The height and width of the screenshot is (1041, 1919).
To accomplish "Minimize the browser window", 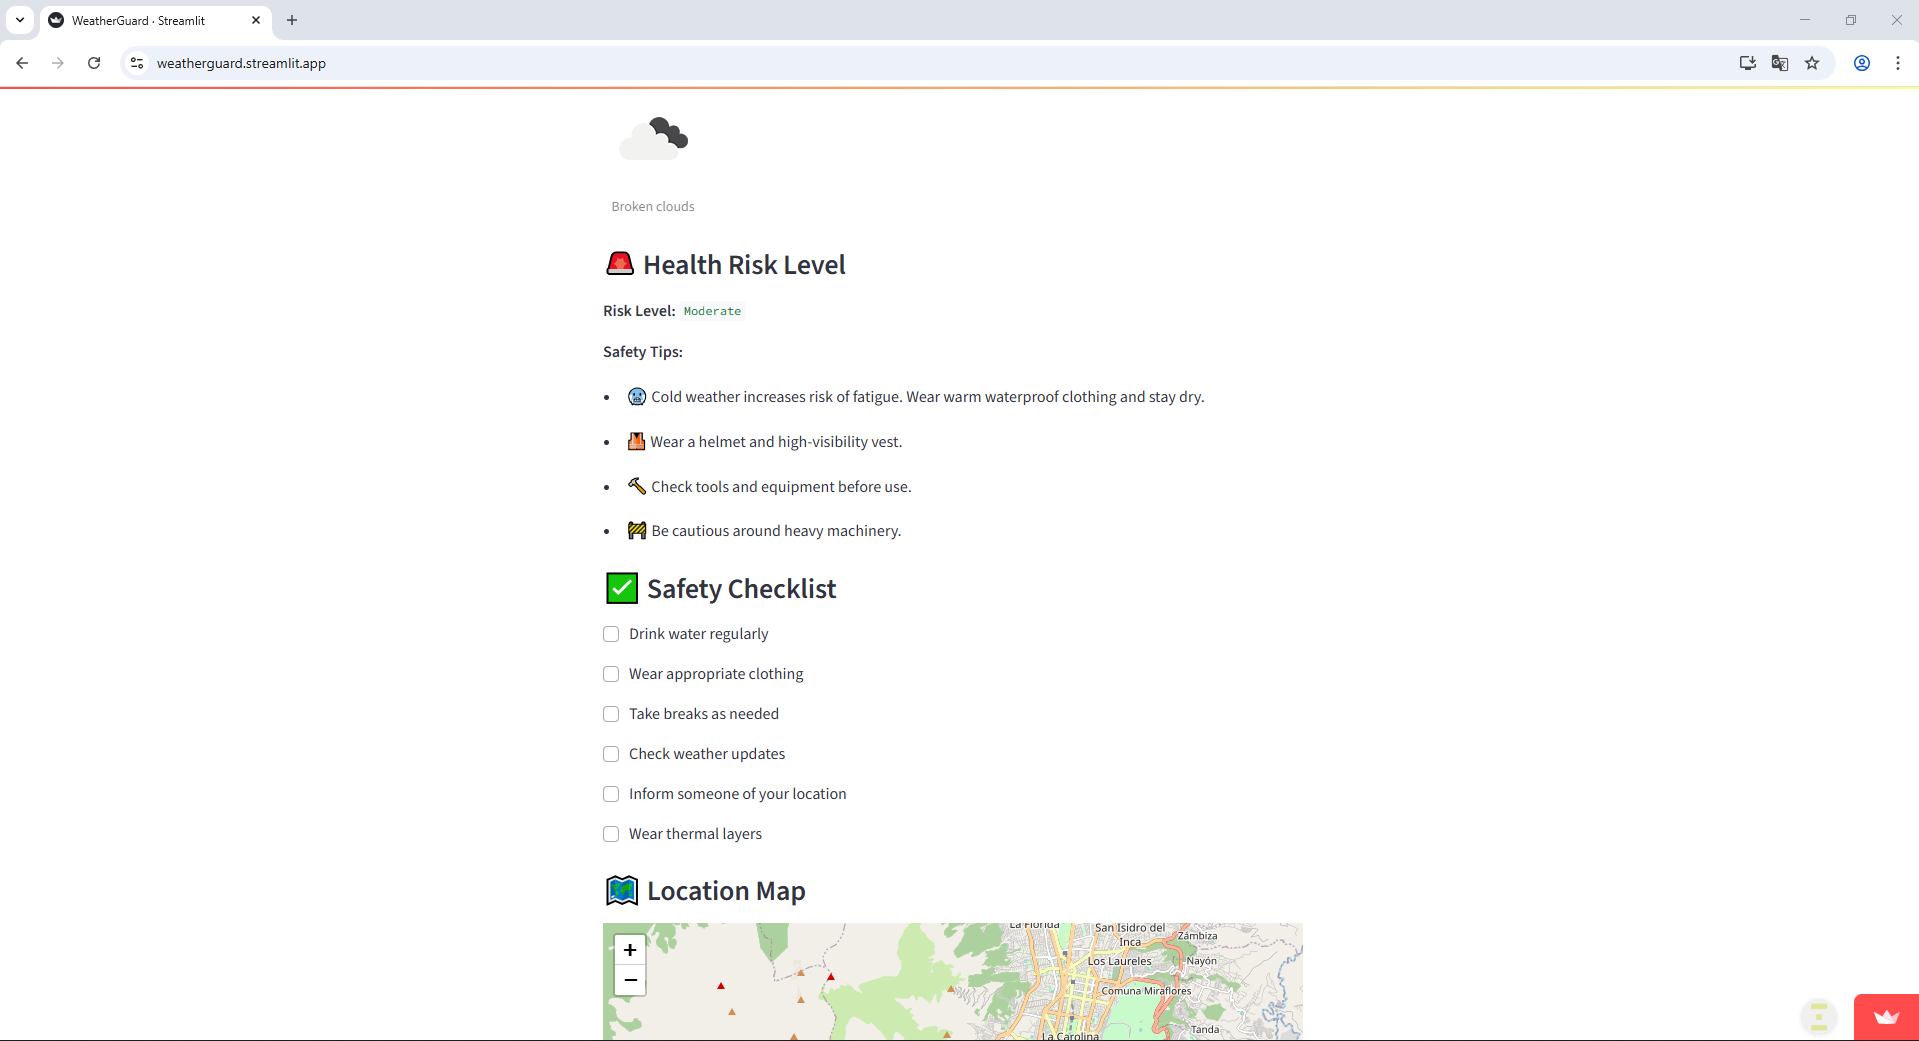I will [x=1805, y=20].
